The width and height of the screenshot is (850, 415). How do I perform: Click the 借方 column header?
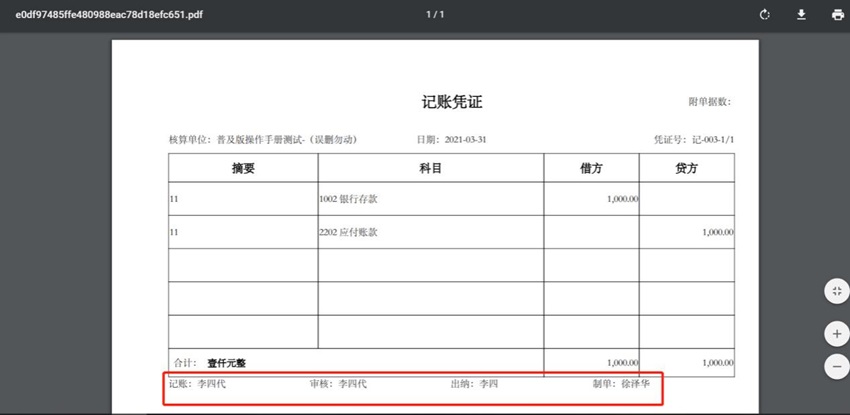point(591,168)
